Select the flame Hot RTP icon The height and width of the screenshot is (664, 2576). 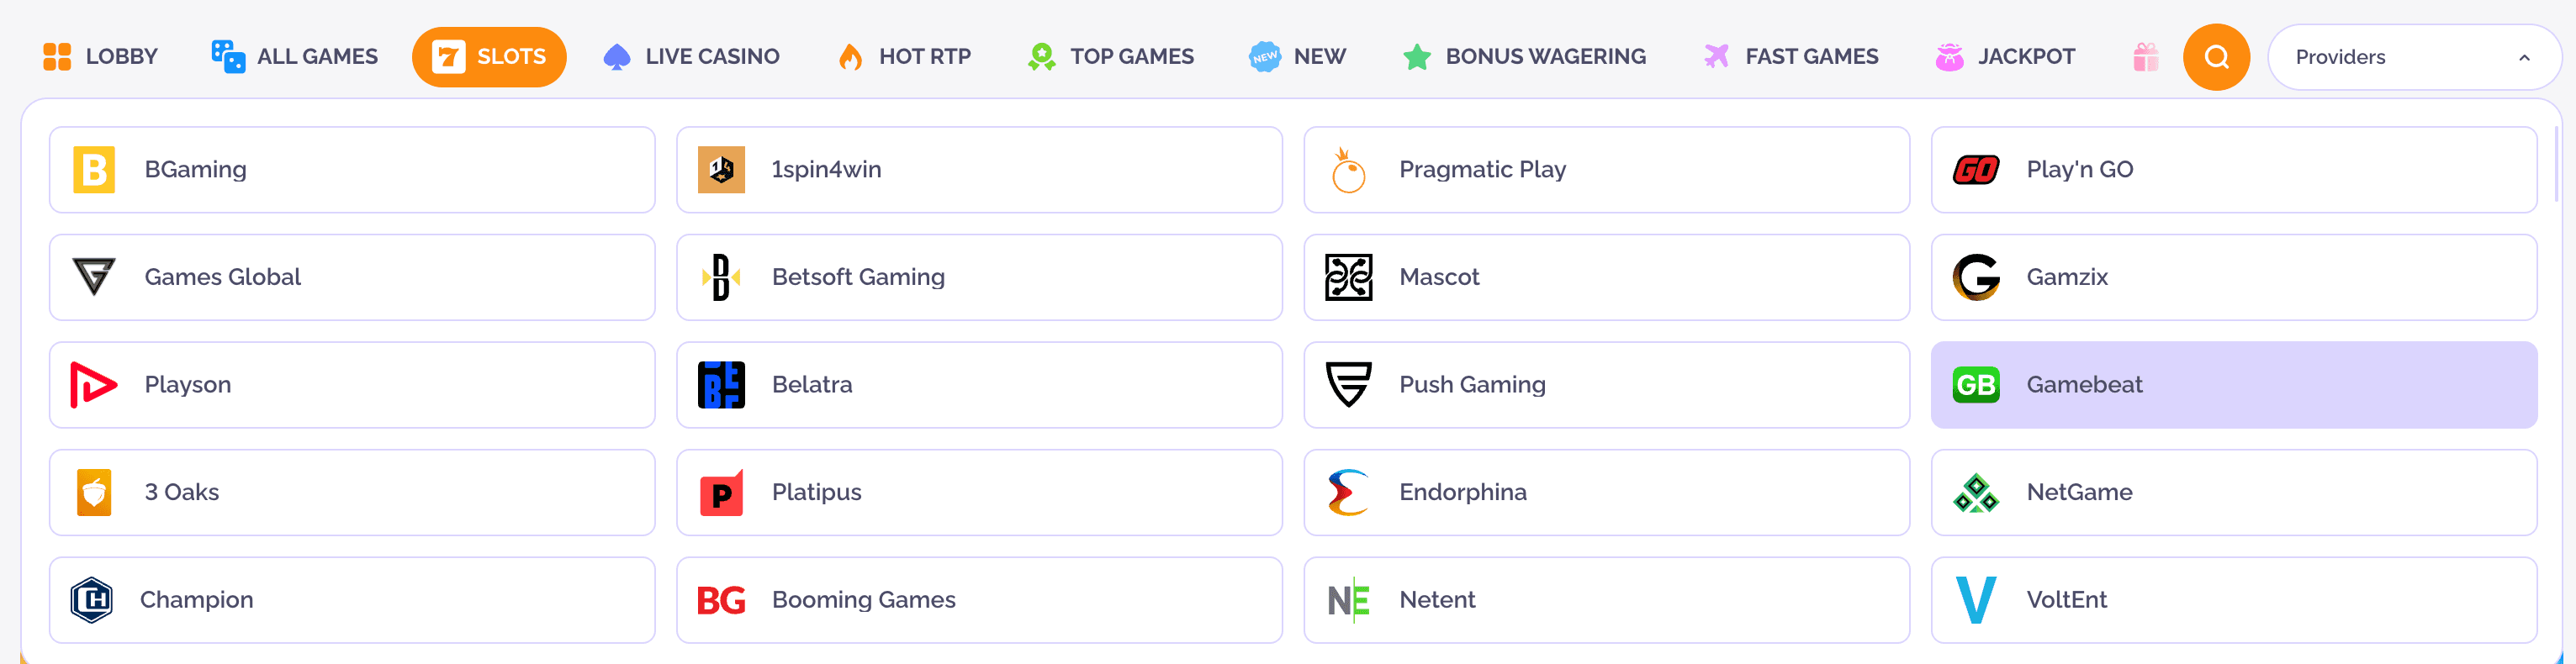(851, 57)
